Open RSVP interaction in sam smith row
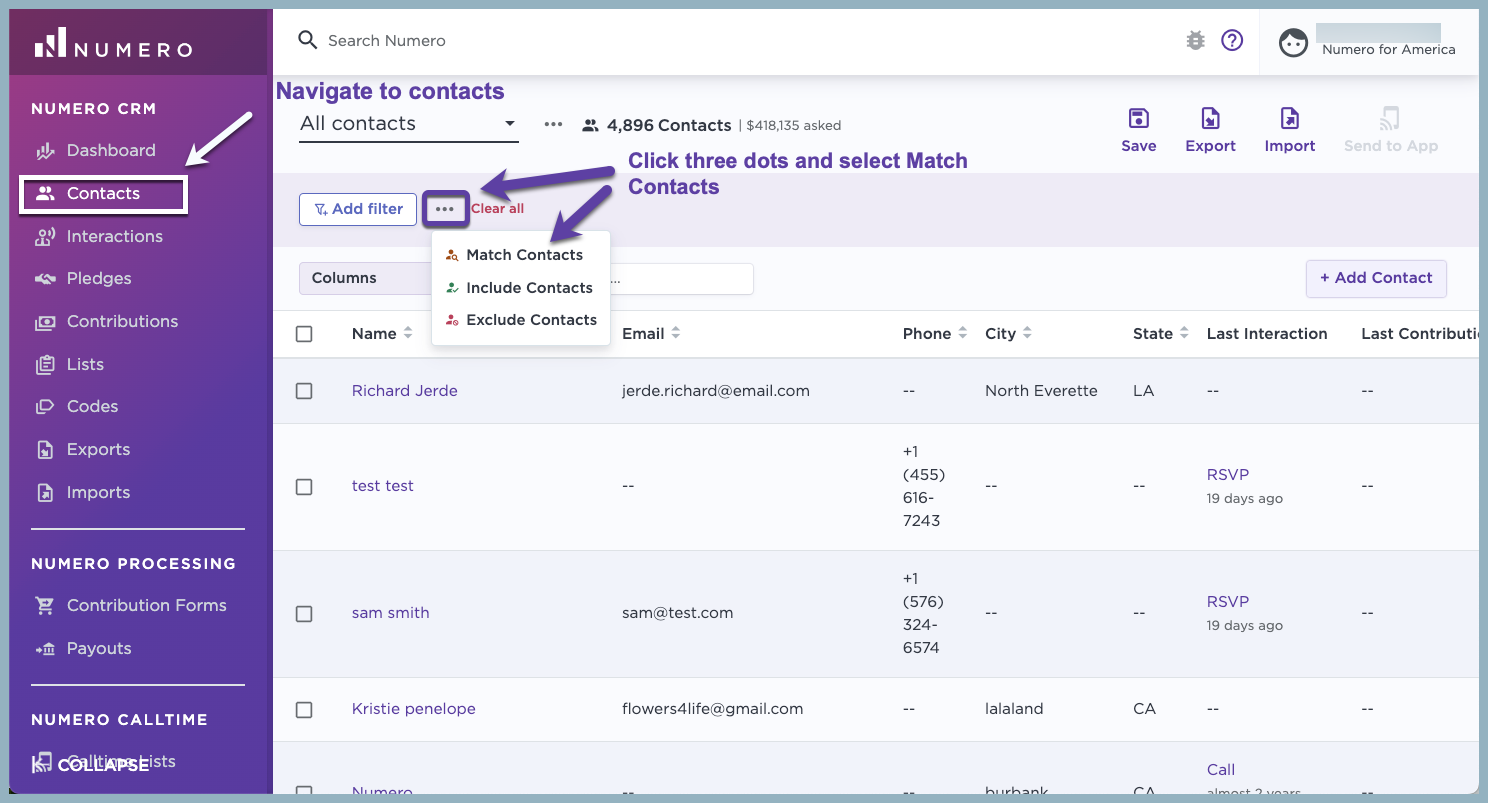This screenshot has width=1488, height=803. [1228, 602]
